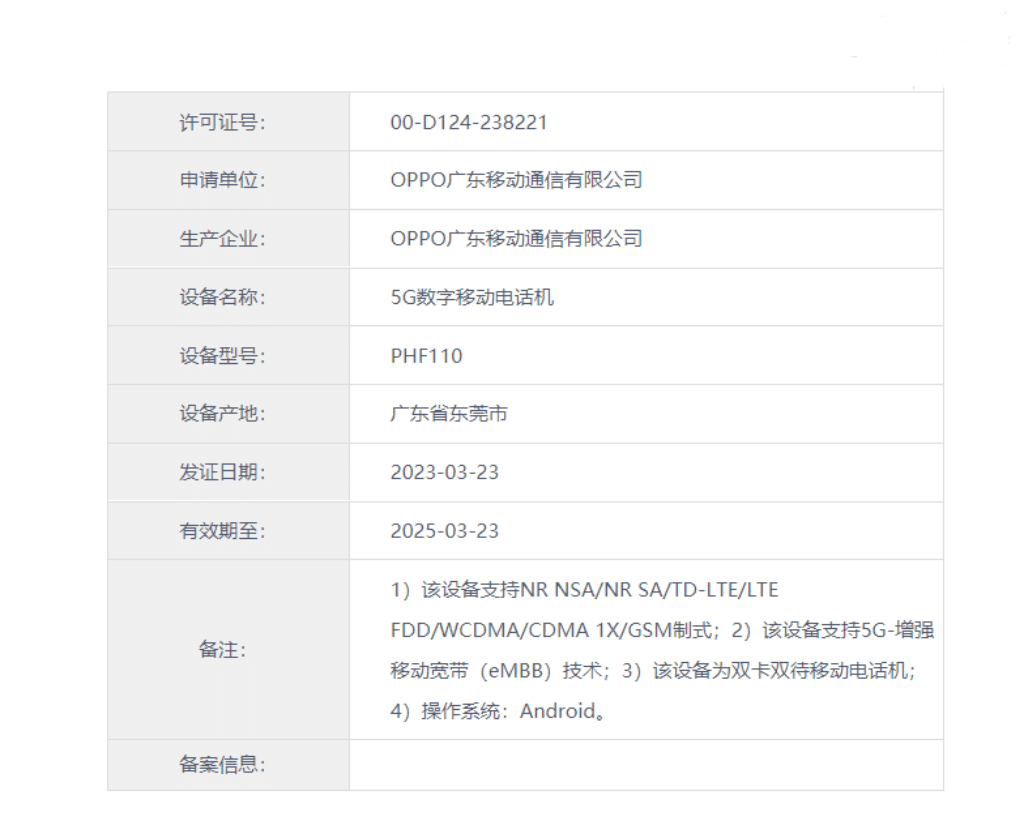1024x825 pixels.
Task: Select the OPPO company name in 生产企业 row
Action: (515, 239)
